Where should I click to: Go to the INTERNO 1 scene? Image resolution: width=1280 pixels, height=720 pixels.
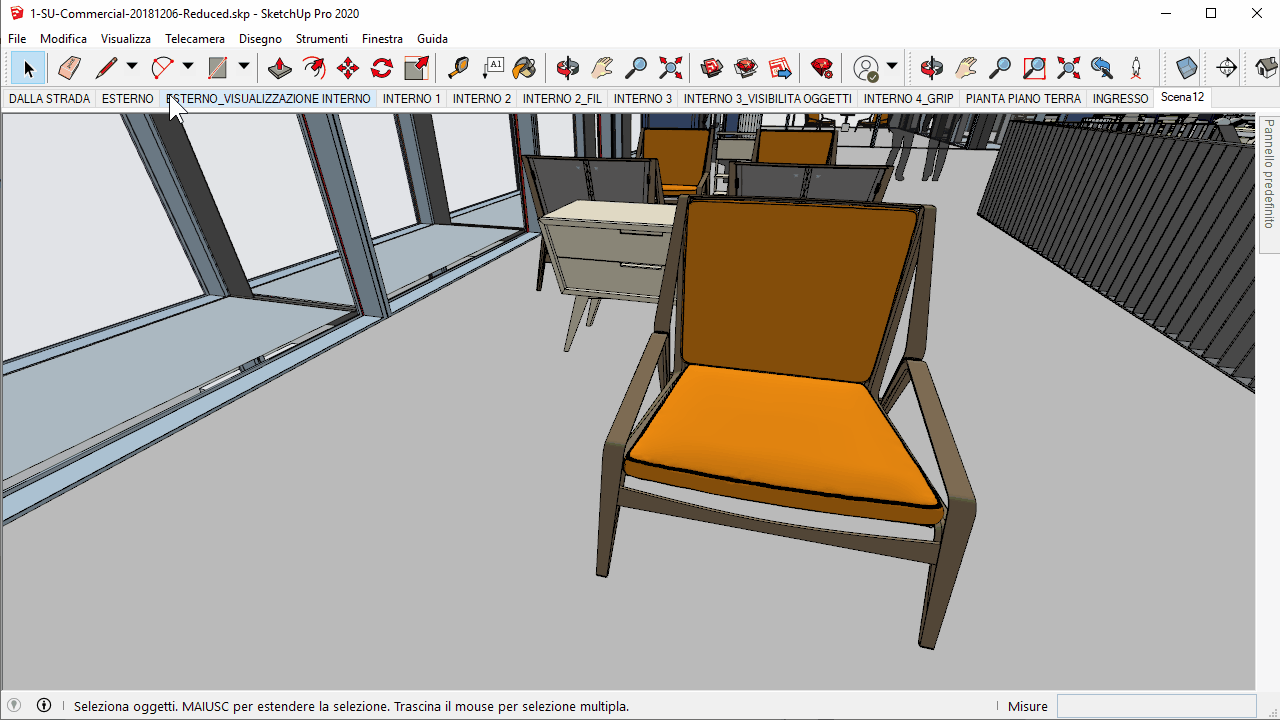click(x=412, y=99)
